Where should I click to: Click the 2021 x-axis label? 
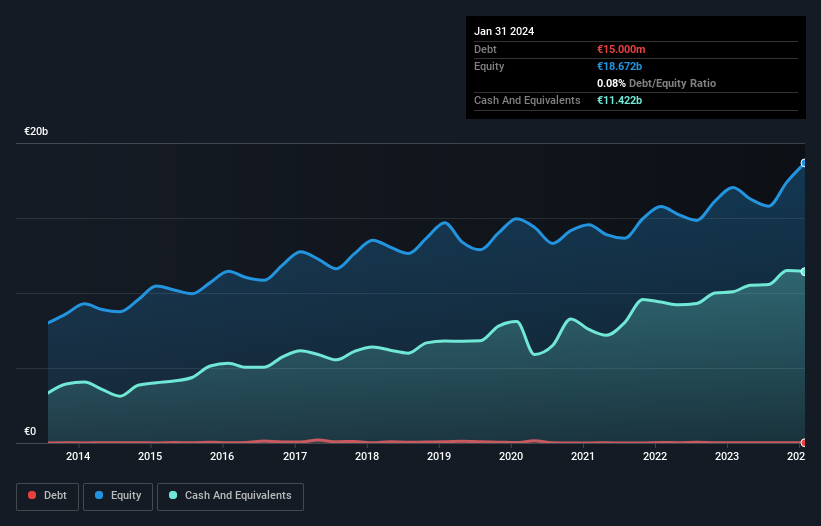583,456
